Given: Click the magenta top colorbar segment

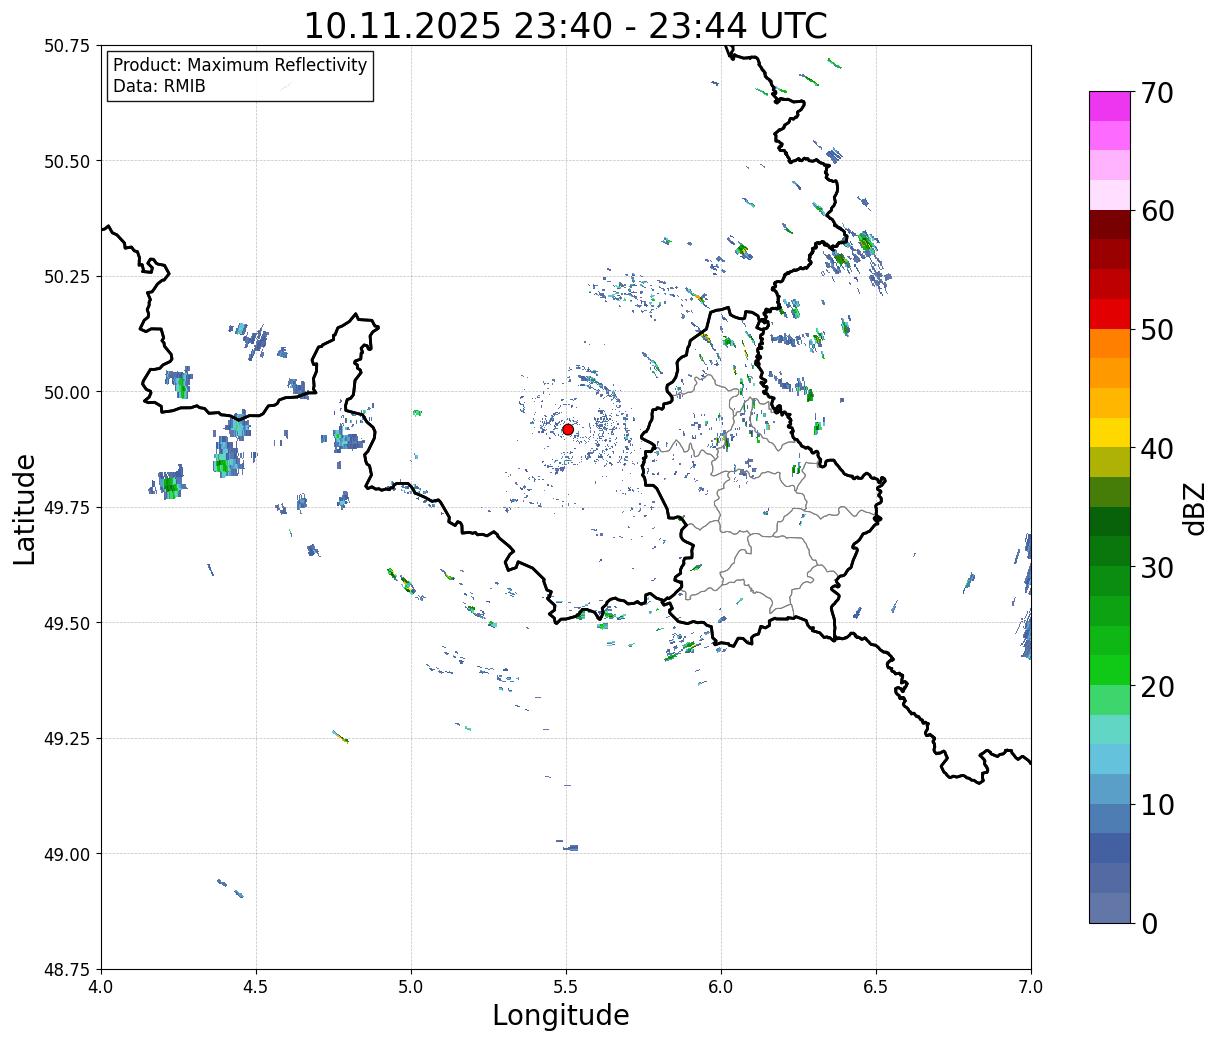Looking at the screenshot, I should pyautogui.click(x=1110, y=106).
